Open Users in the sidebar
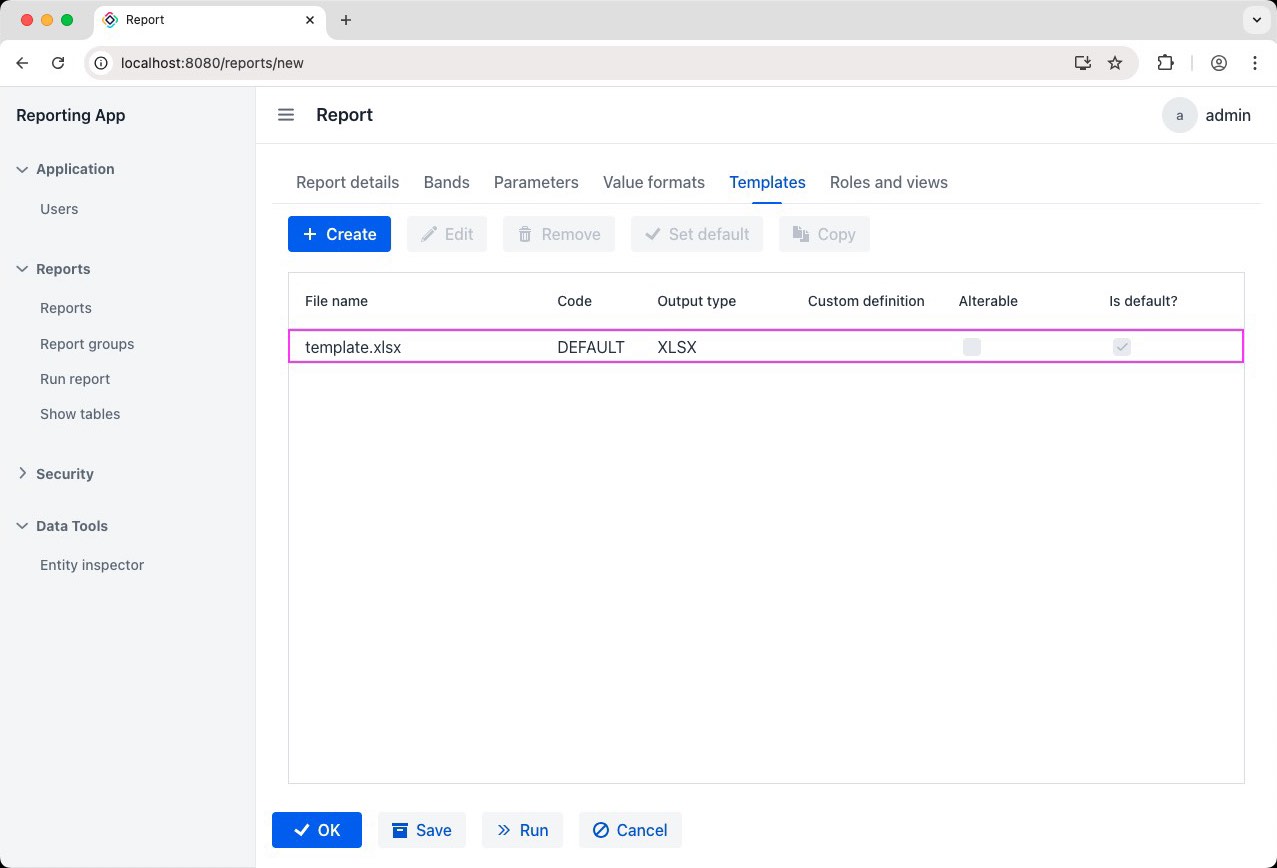1277x868 pixels. click(x=59, y=209)
